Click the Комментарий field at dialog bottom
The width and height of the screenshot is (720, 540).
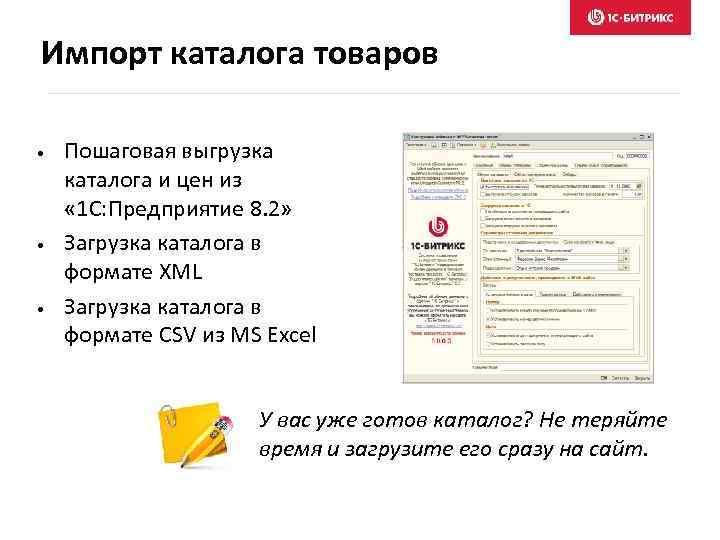[x=574, y=367]
